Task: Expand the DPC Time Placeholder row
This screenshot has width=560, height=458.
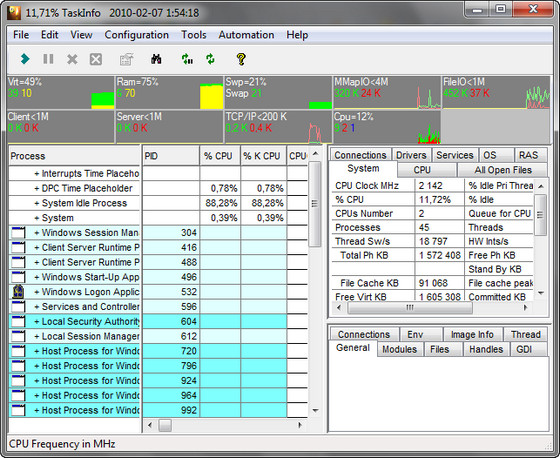Action: pos(37,188)
